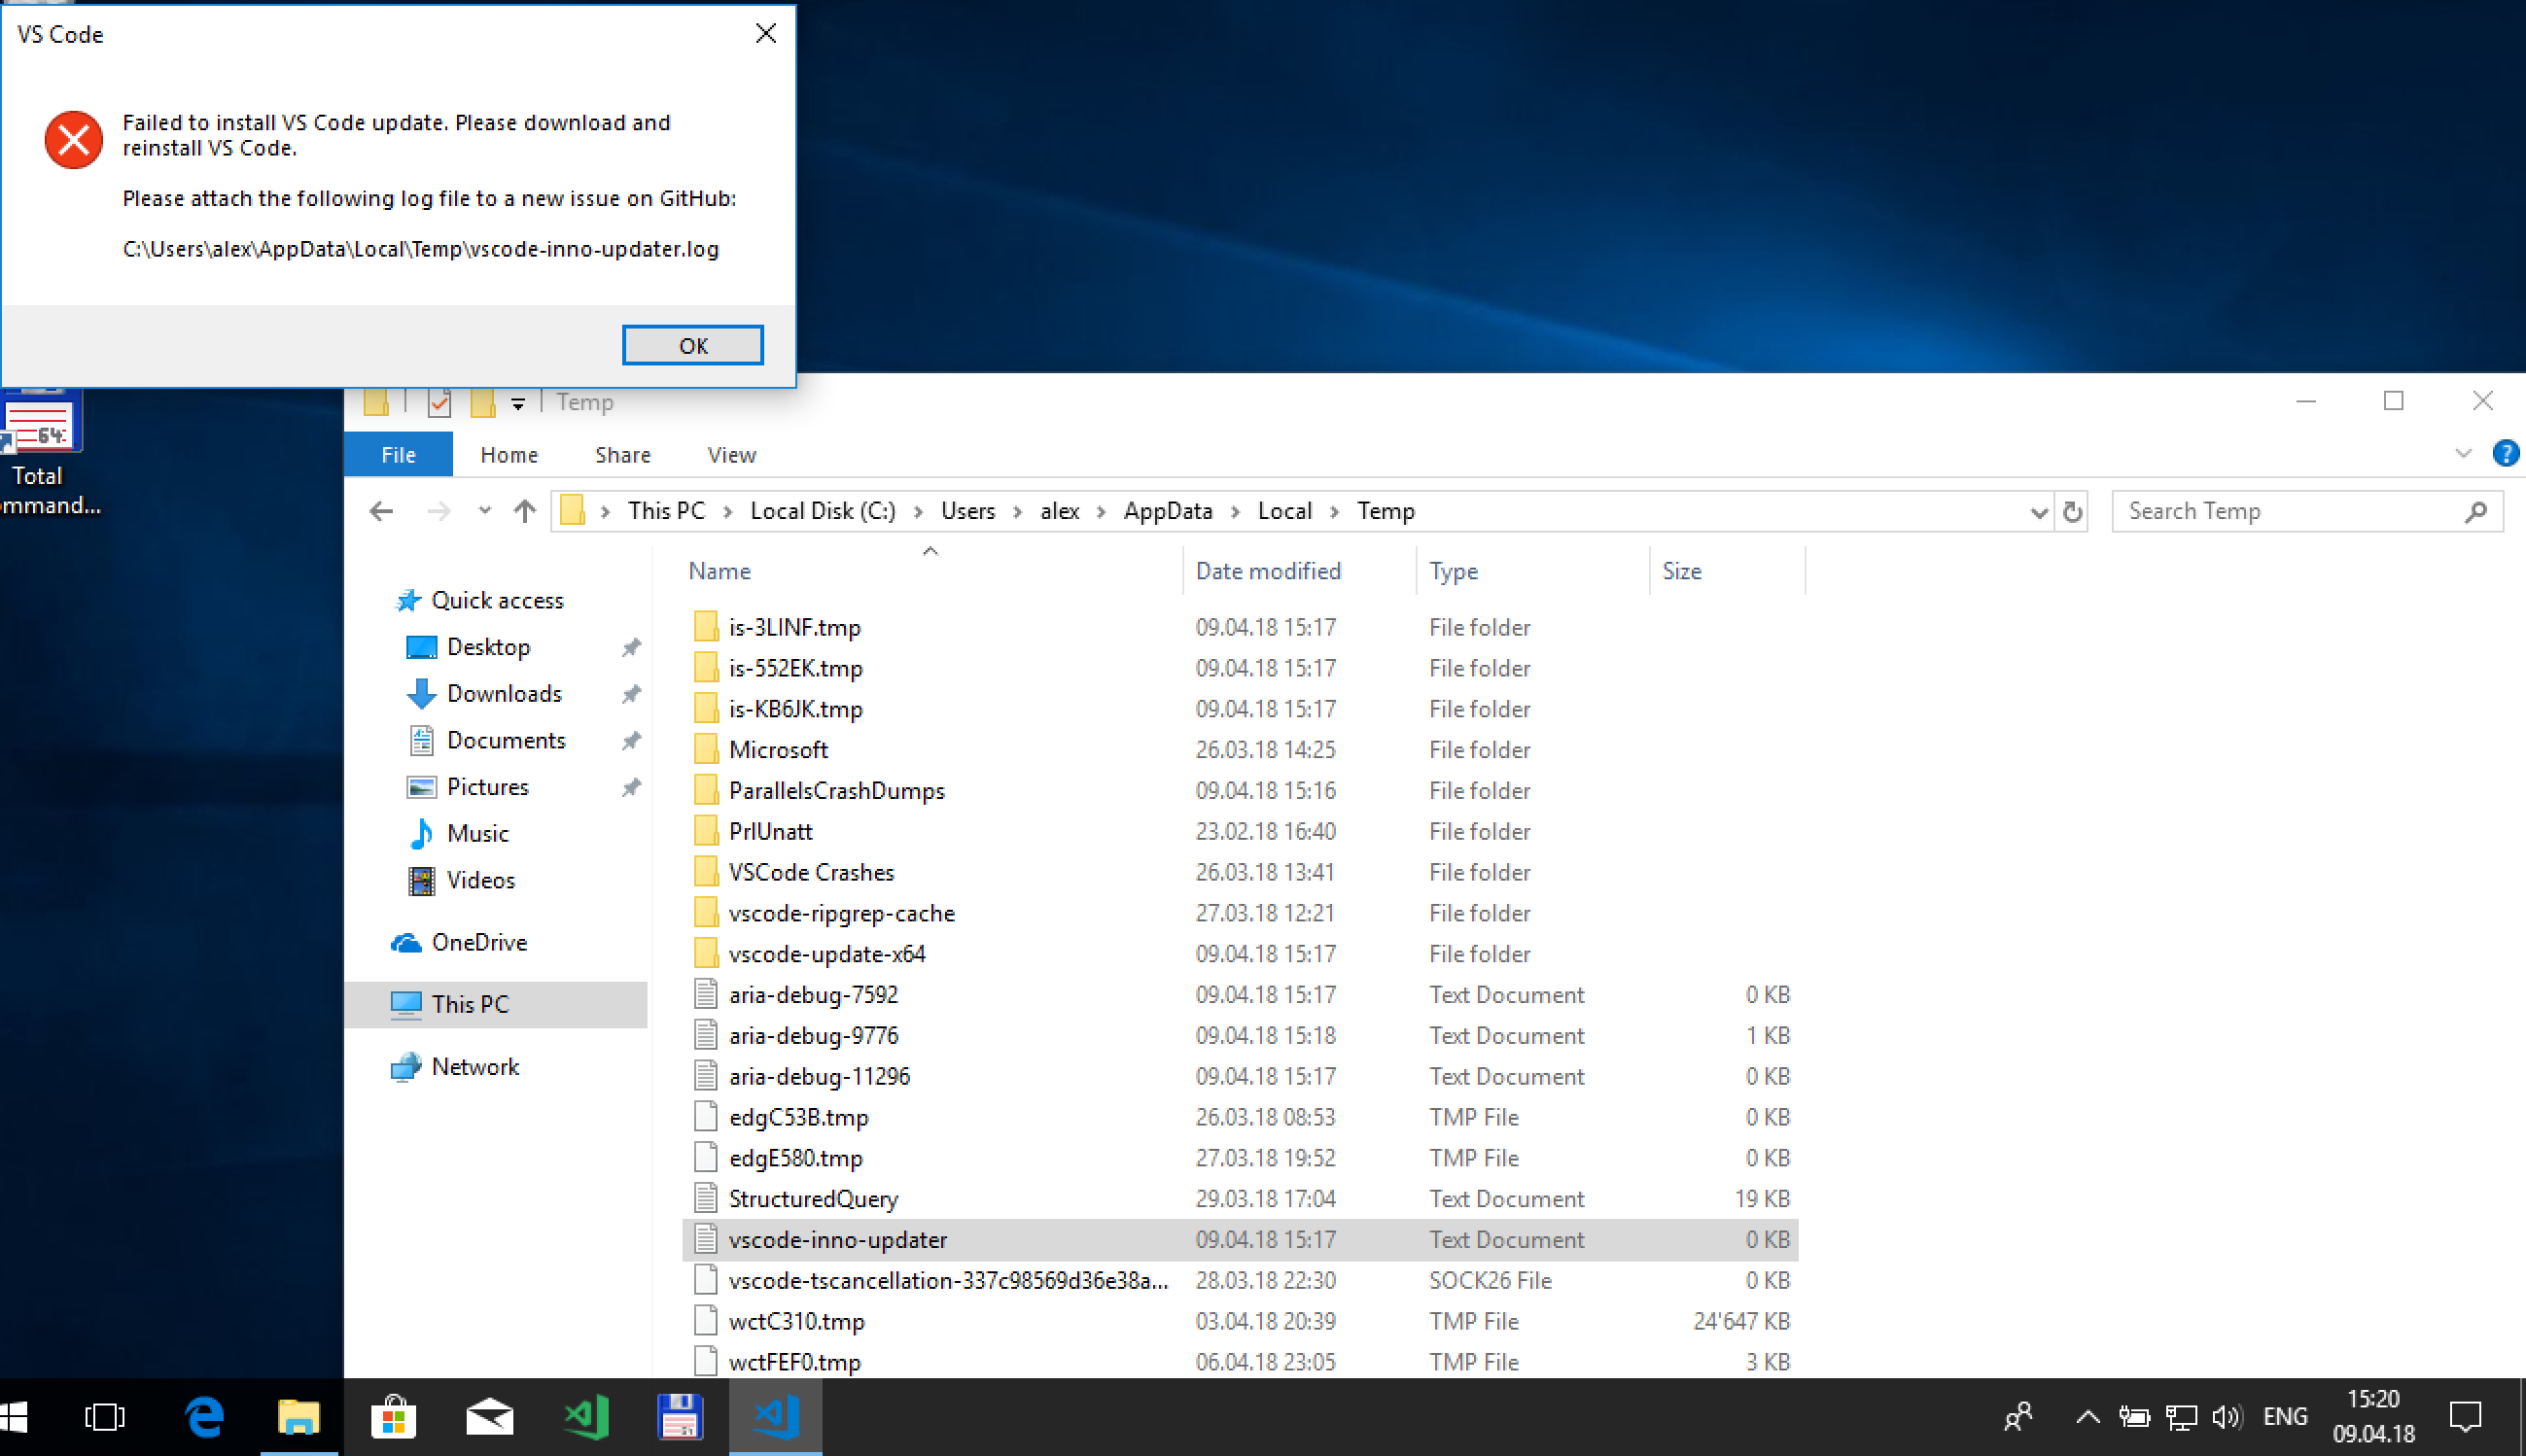Open Microsoft Store from taskbar
The height and width of the screenshot is (1456, 2526).
(393, 1418)
